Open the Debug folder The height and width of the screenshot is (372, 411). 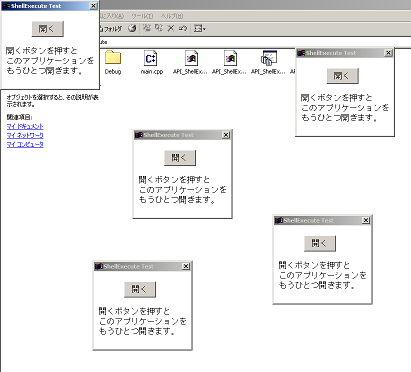tap(113, 62)
